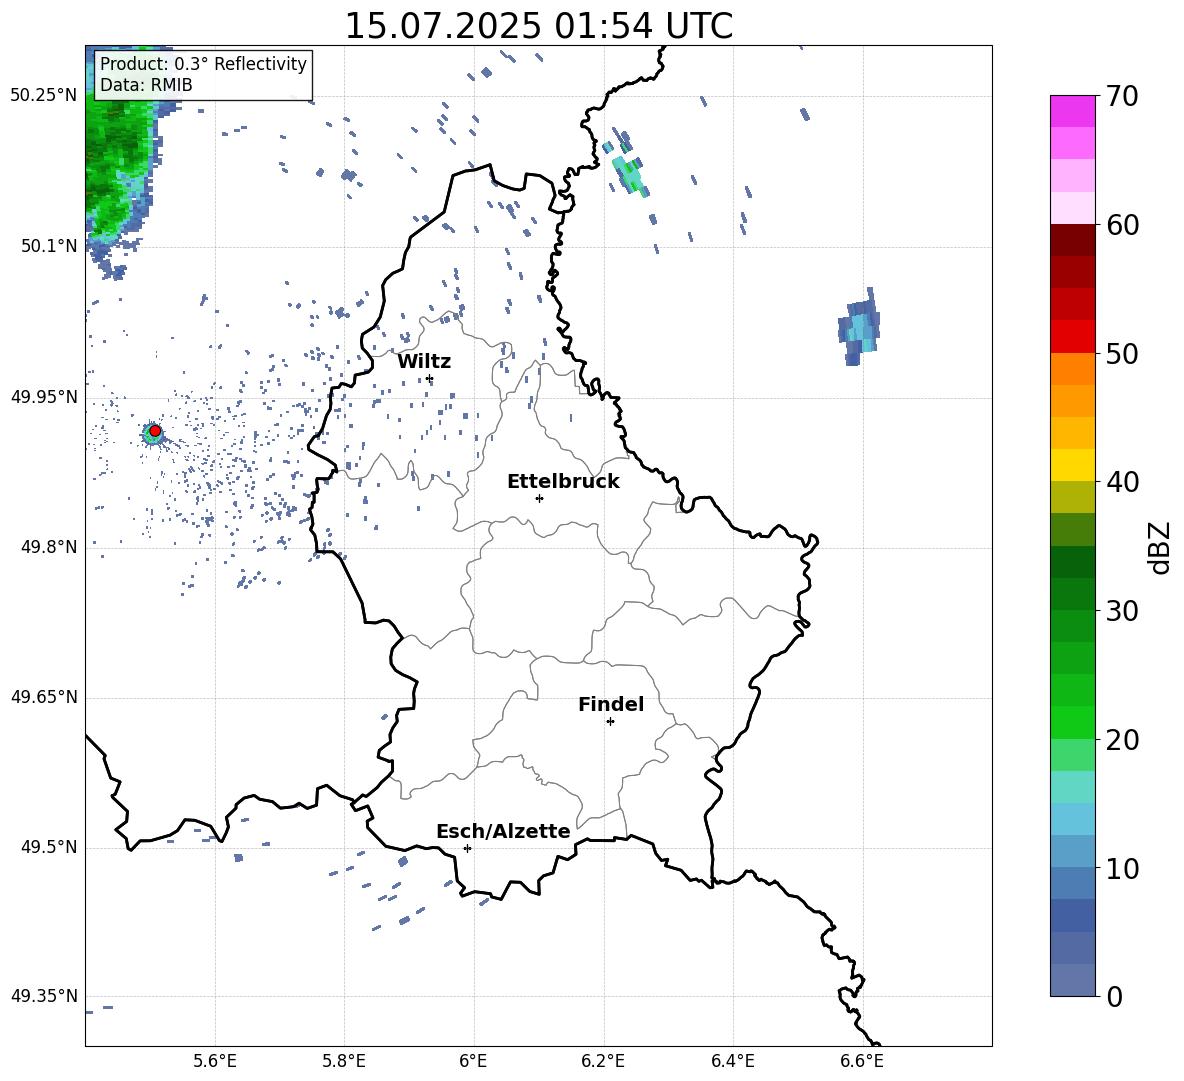Click 'Product: 0.3° Reflectivity' legend text
The image size is (1184, 1081).
(x=203, y=64)
